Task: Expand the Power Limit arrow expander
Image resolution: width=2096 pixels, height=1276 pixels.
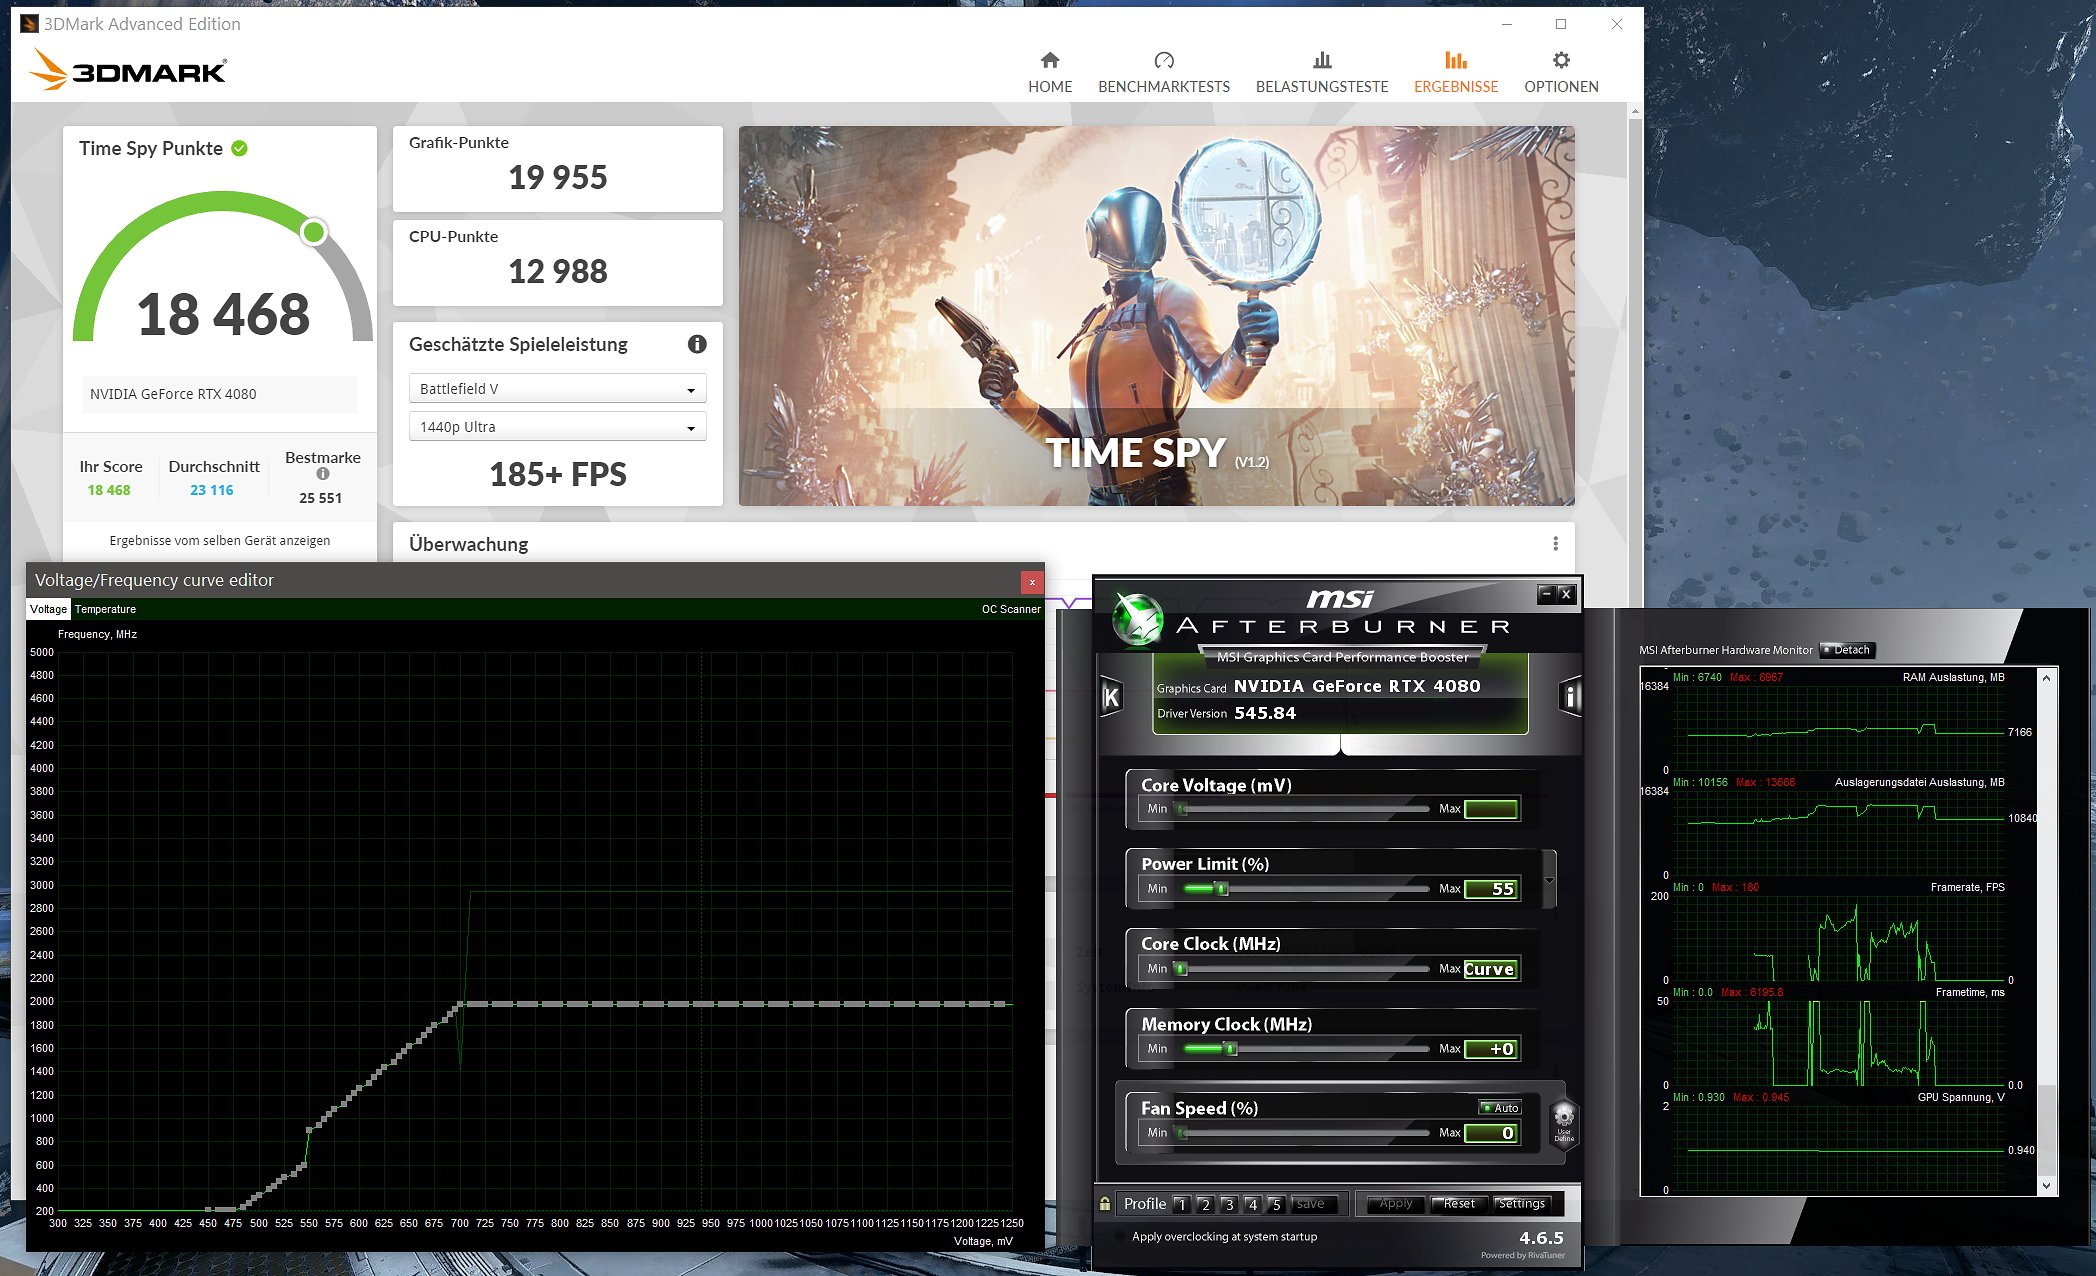Action: [x=1549, y=881]
